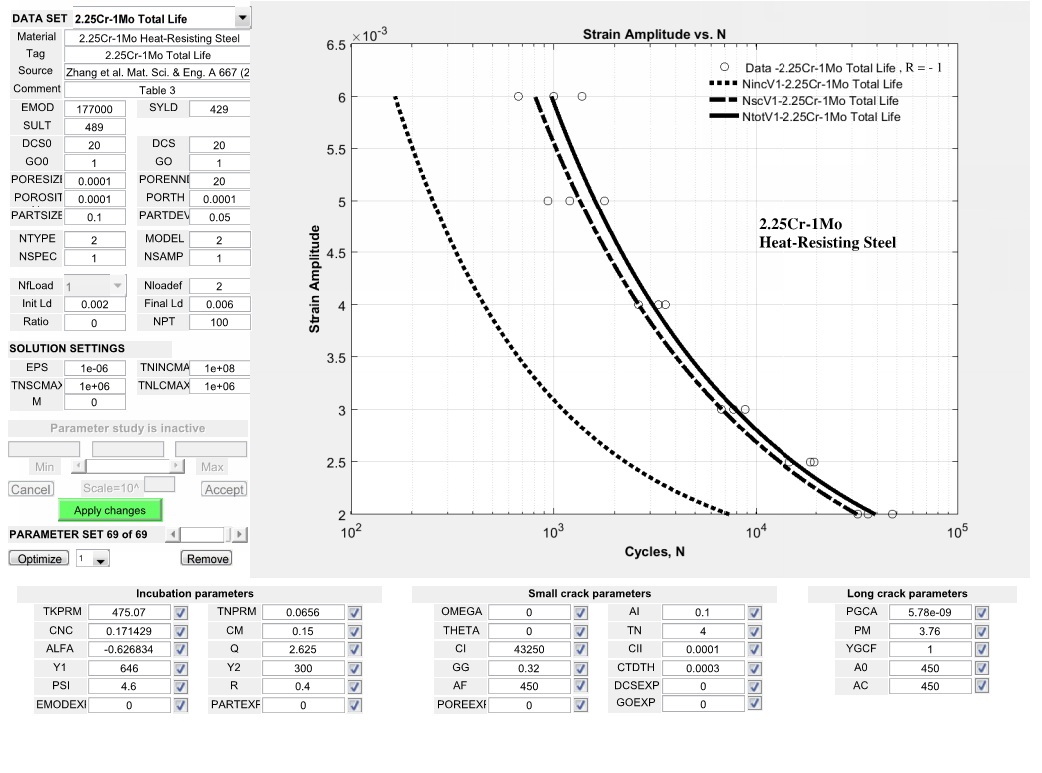Viewport: 1042px width, 773px height.
Task: Uncheck the PGCA long crack checkbox
Action: pyautogui.click(x=981, y=612)
